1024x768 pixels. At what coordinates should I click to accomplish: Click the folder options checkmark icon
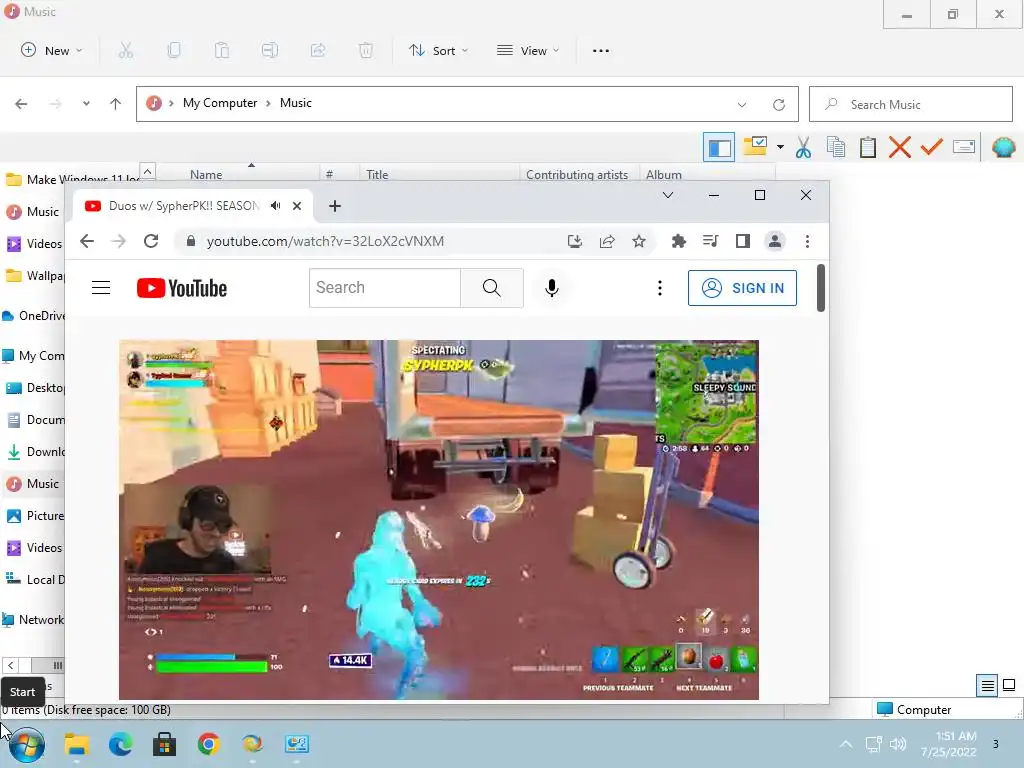coord(755,146)
